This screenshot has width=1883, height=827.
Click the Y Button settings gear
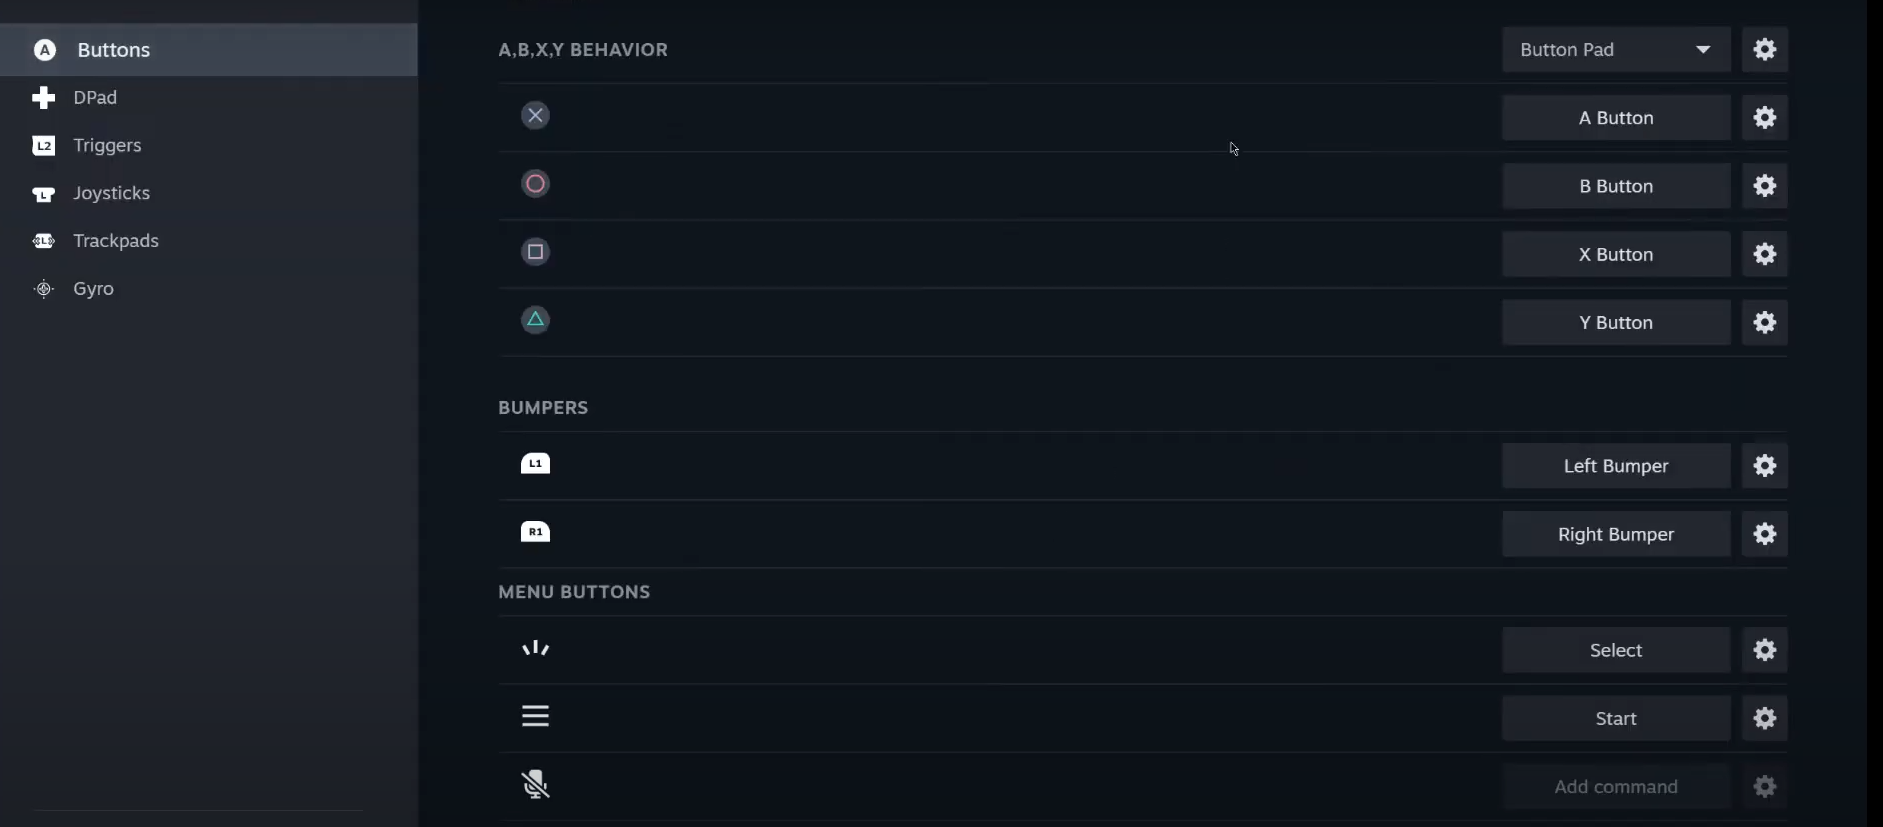pyautogui.click(x=1765, y=322)
